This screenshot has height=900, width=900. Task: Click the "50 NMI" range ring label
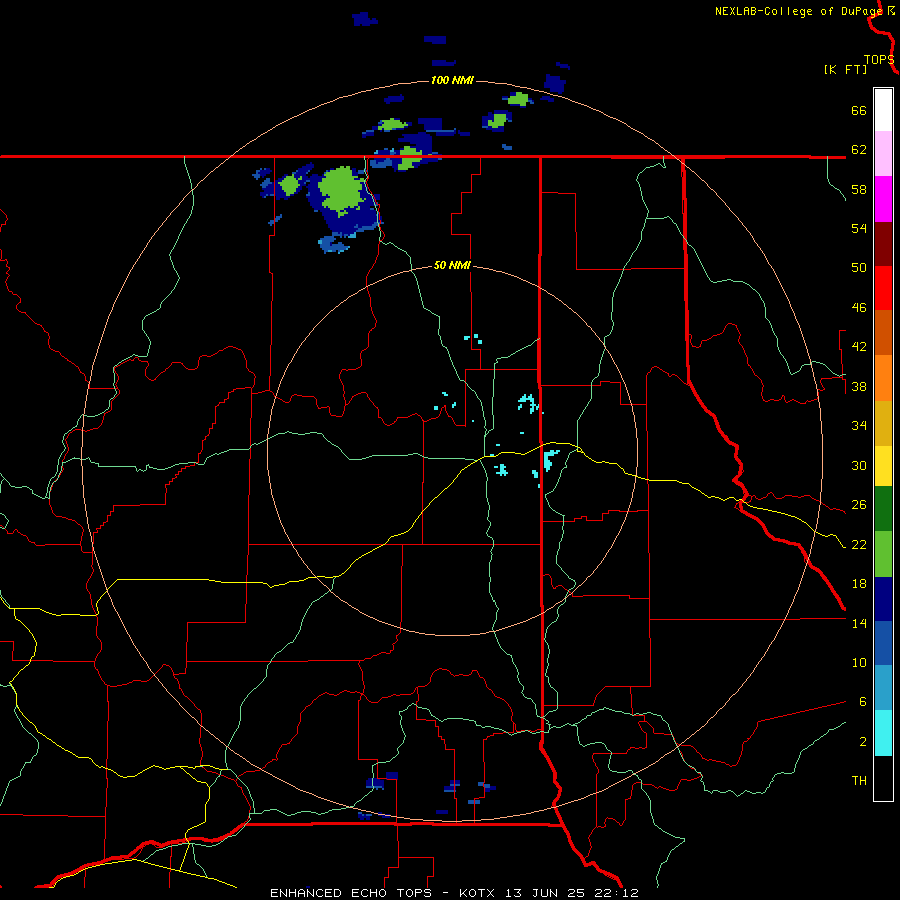452,265
